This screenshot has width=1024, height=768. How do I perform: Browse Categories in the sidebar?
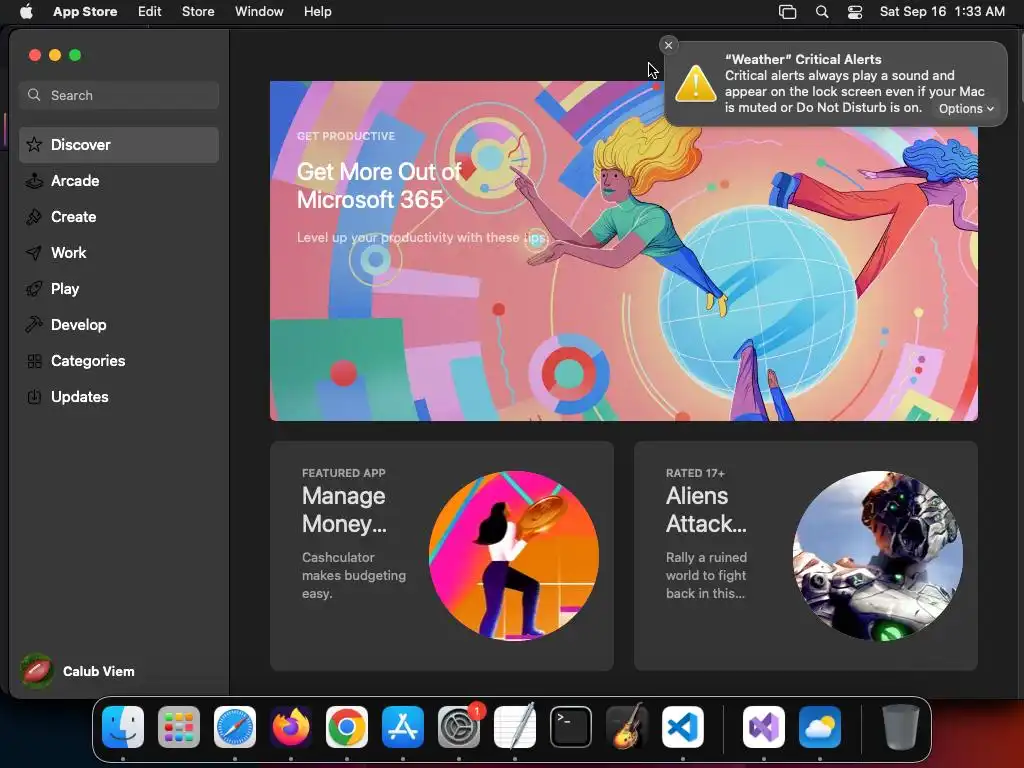[x=119, y=360]
